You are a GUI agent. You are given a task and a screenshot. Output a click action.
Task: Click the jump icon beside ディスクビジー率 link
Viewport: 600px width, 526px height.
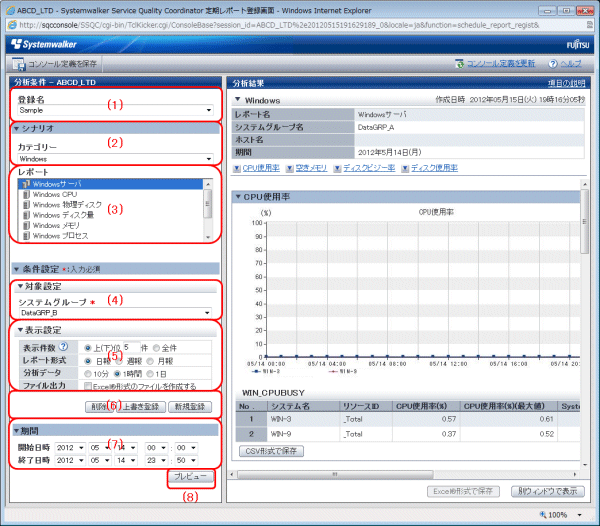[337, 168]
